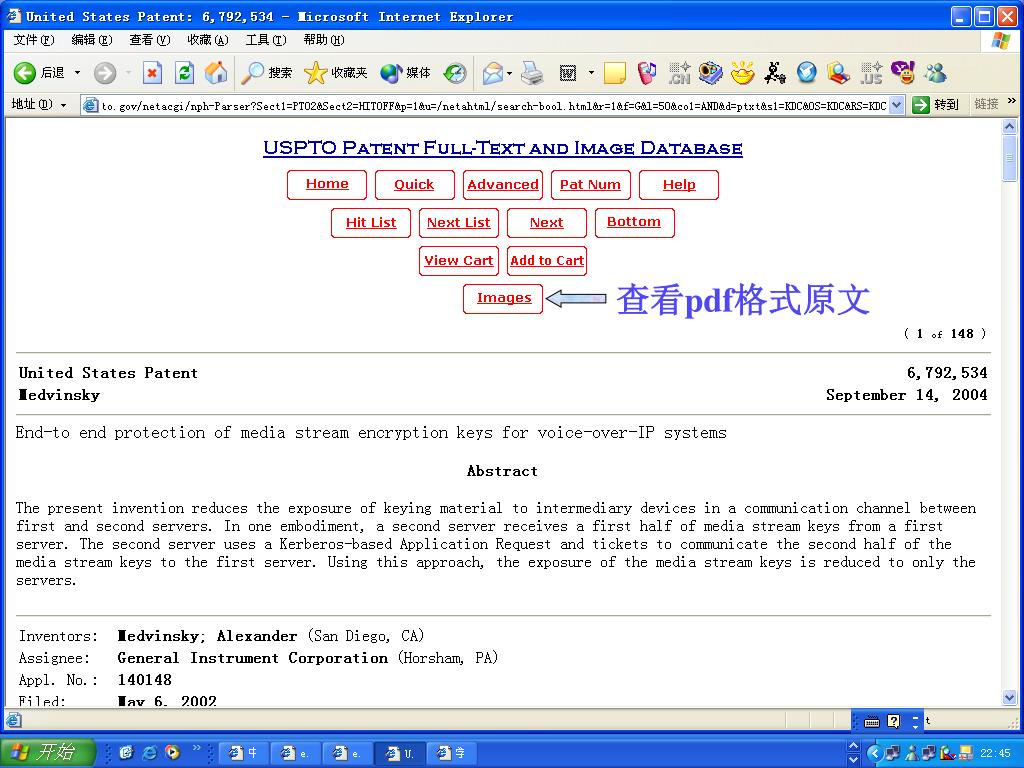Click the pink music player toolbar icon
The image size is (1024, 768).
coord(647,72)
